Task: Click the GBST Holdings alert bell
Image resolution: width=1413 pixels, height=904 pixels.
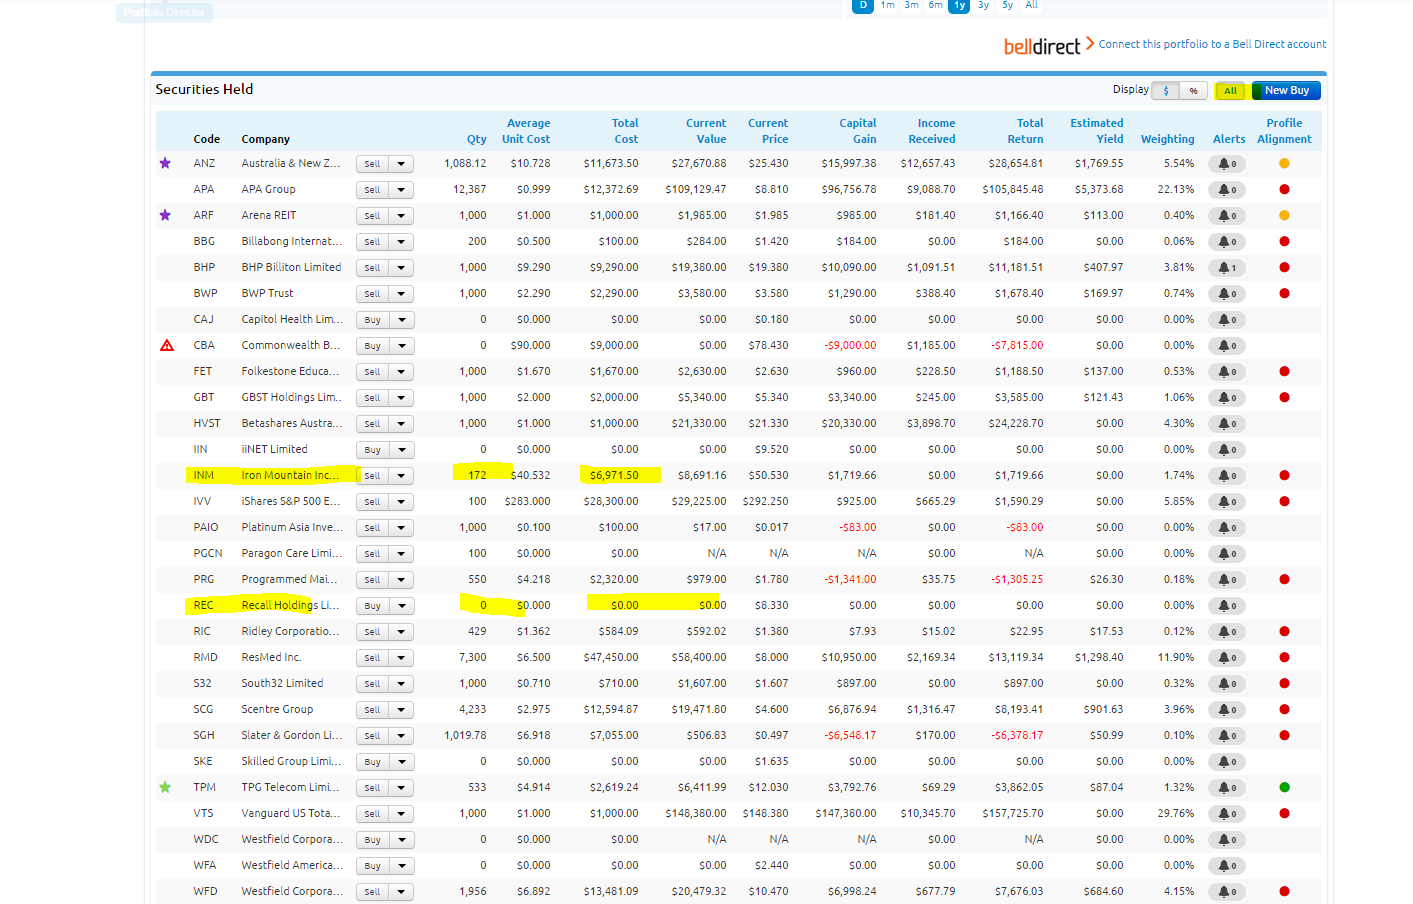Action: point(1227,398)
